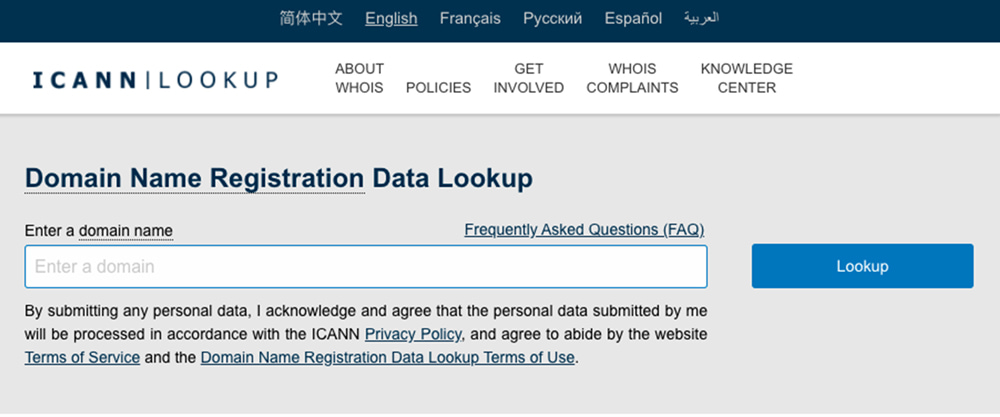Open WHOIS Complaints navigation item
The image size is (1000, 417).
click(632, 78)
